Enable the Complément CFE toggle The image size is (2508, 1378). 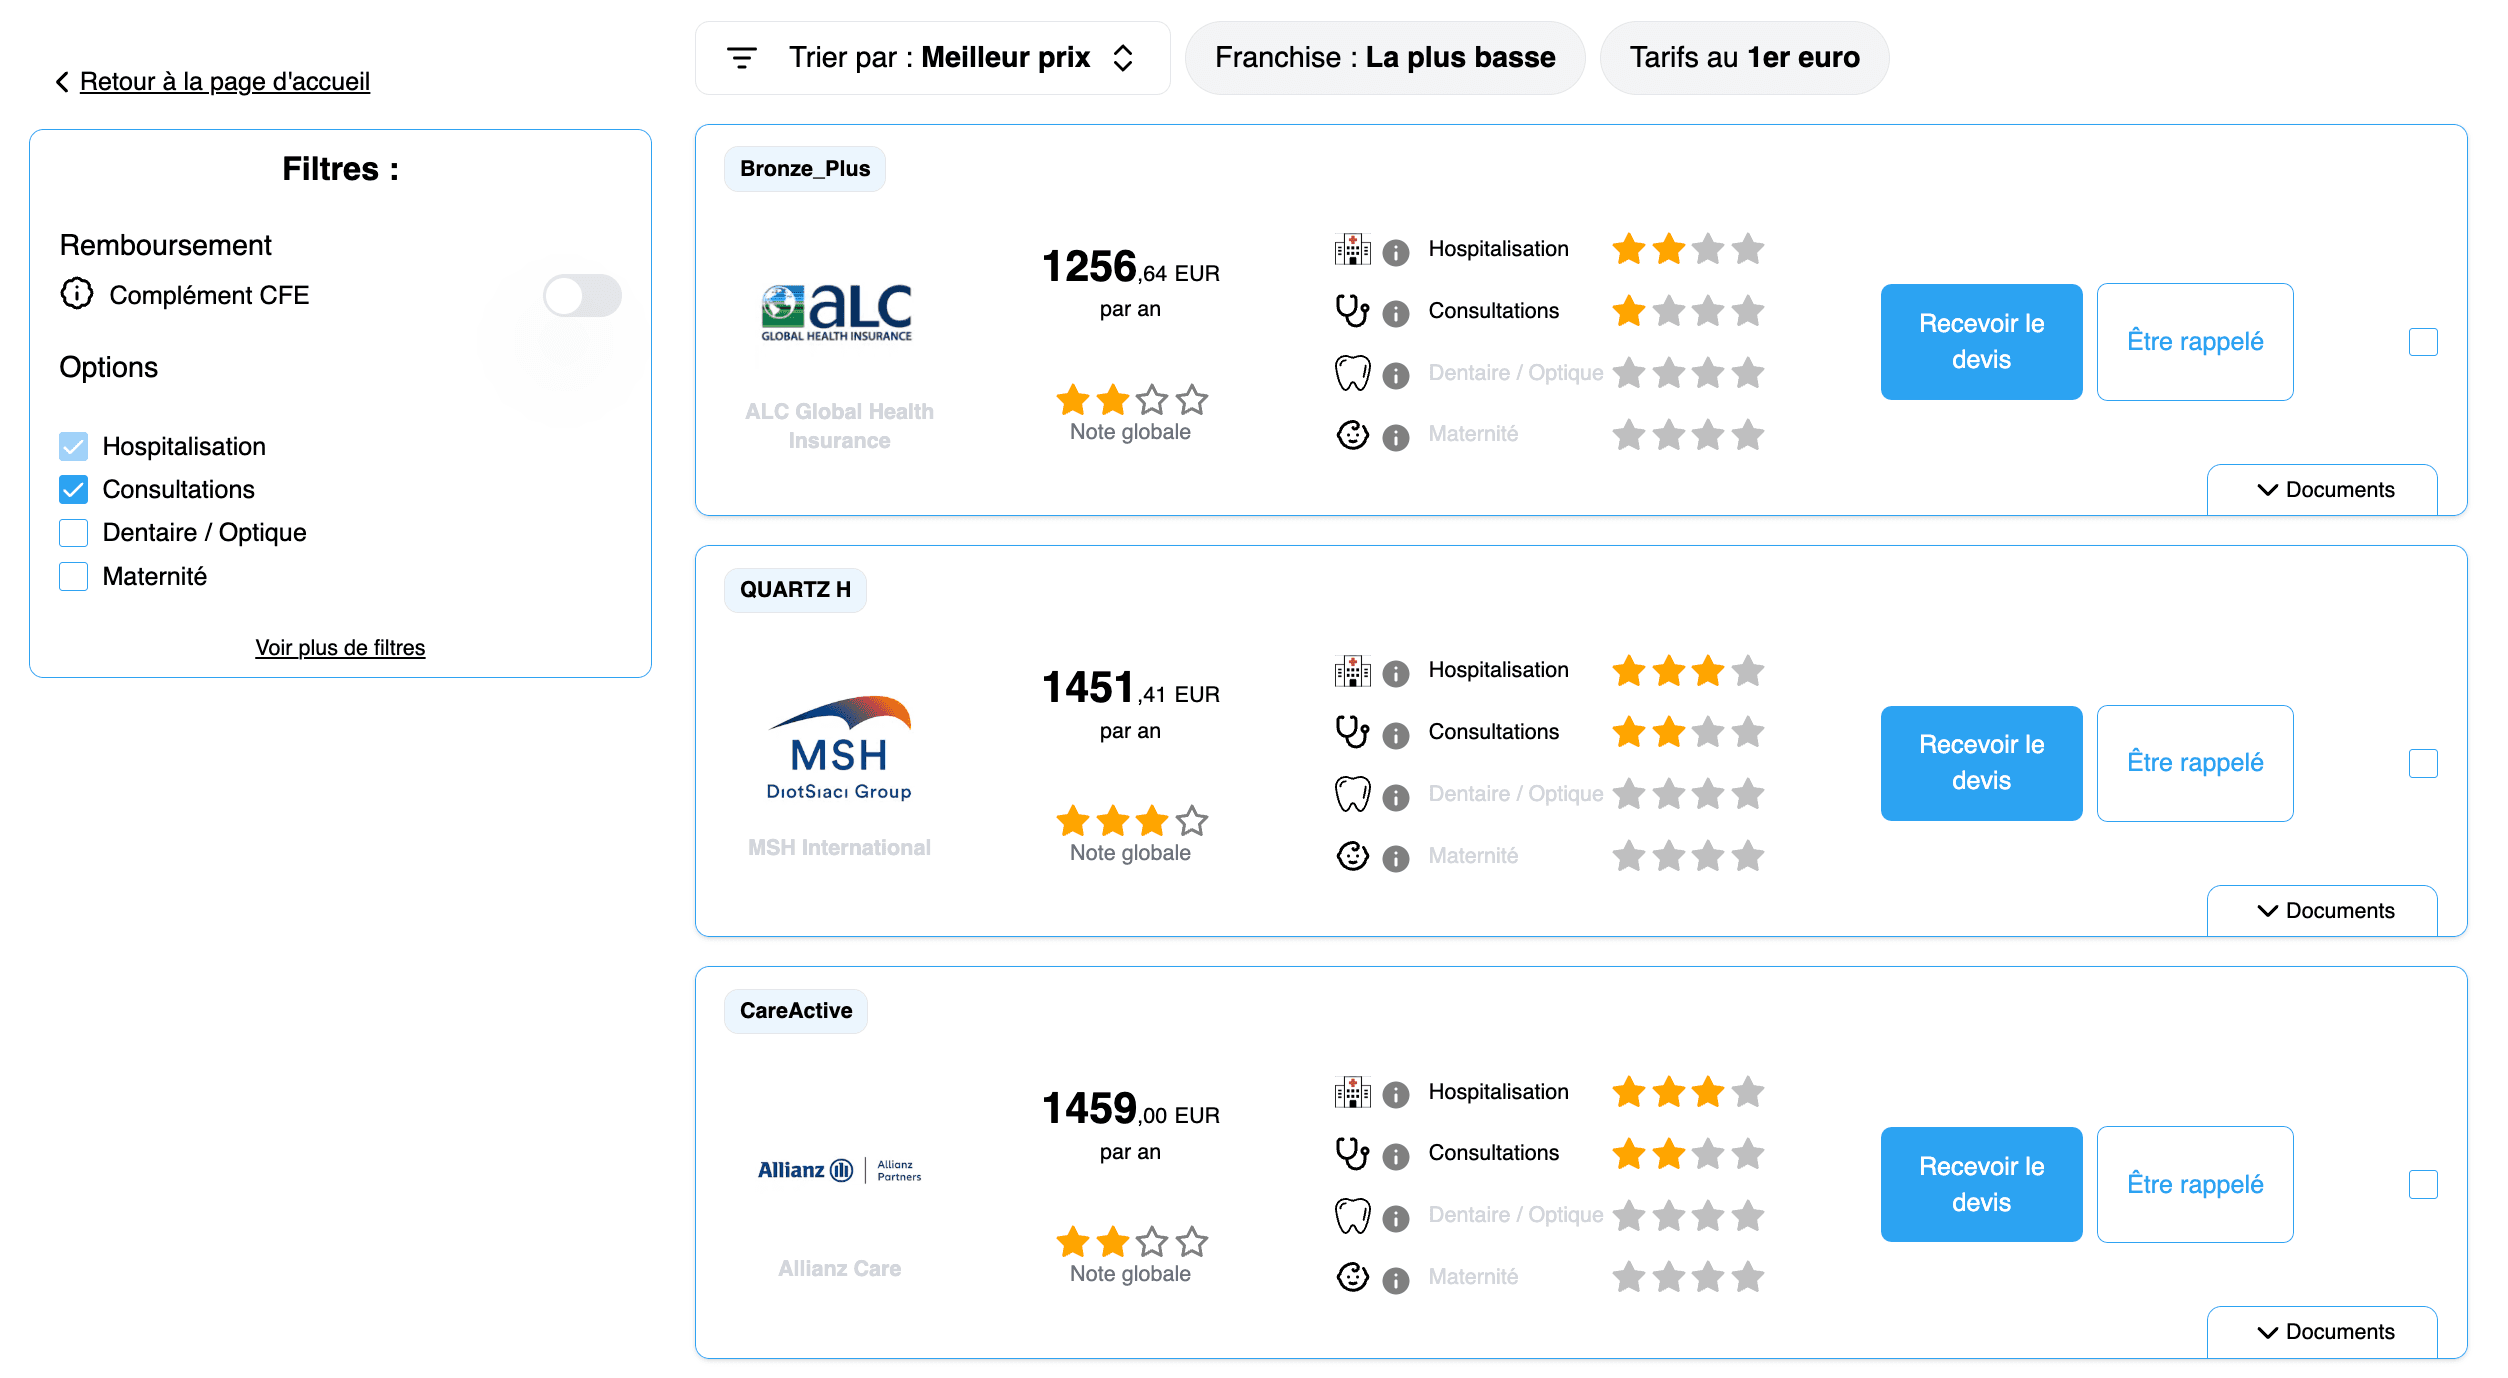pos(582,296)
